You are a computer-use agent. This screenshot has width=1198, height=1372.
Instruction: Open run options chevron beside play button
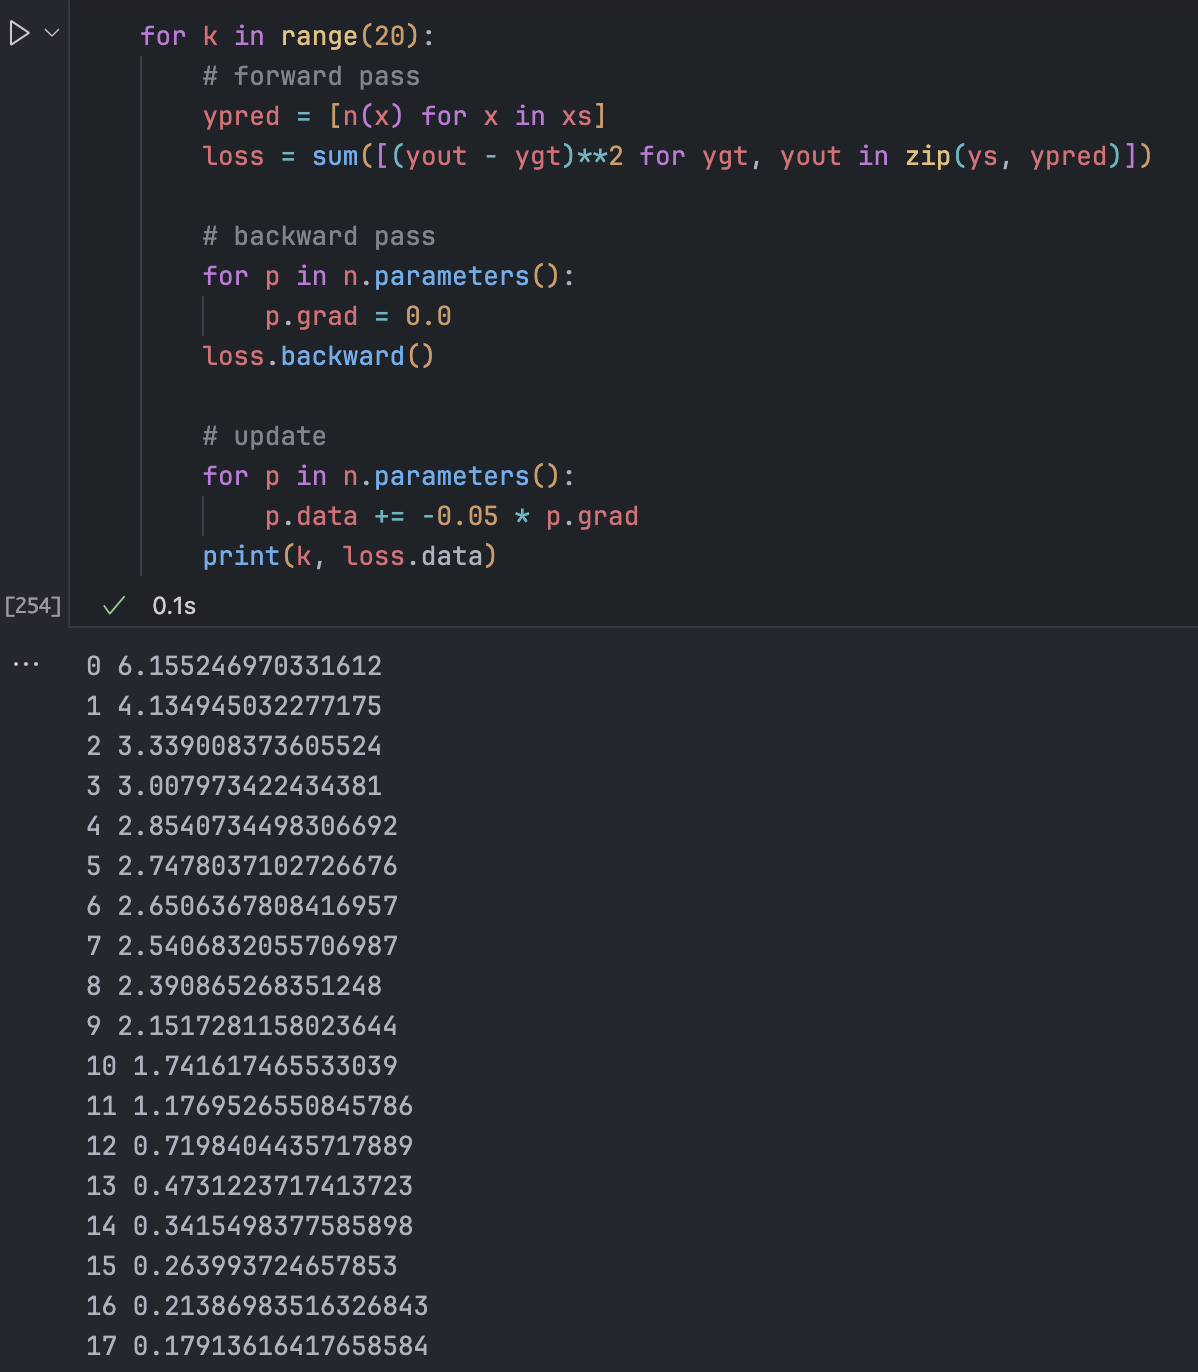pyautogui.click(x=52, y=34)
